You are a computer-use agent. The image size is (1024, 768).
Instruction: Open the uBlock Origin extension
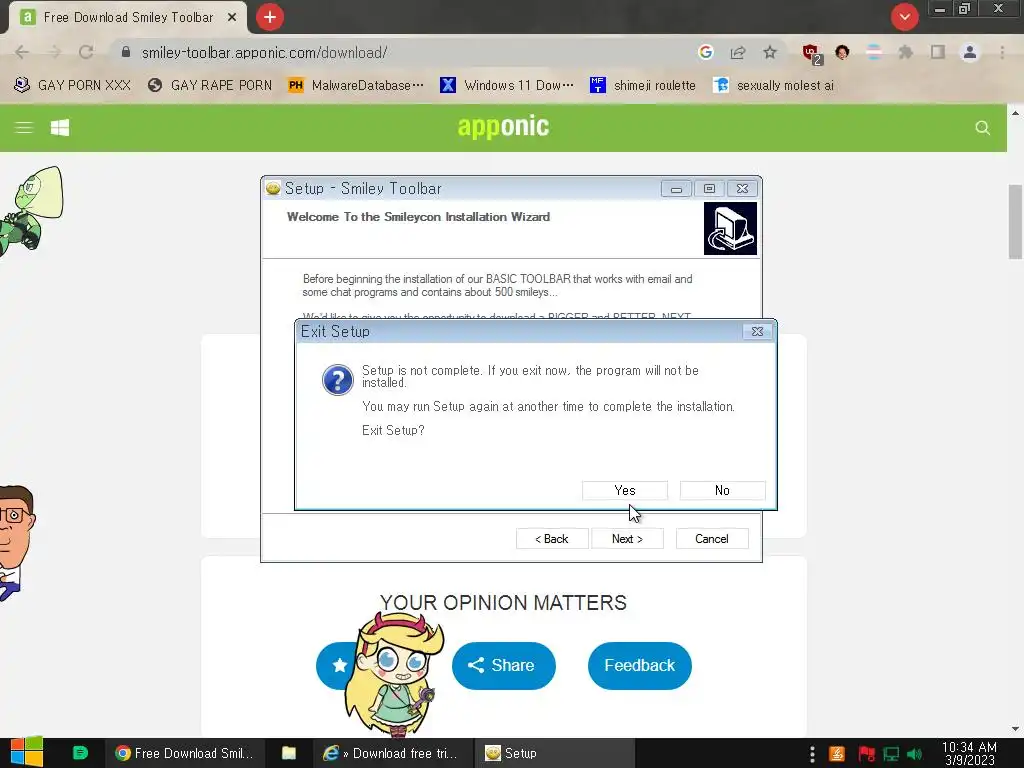point(811,53)
